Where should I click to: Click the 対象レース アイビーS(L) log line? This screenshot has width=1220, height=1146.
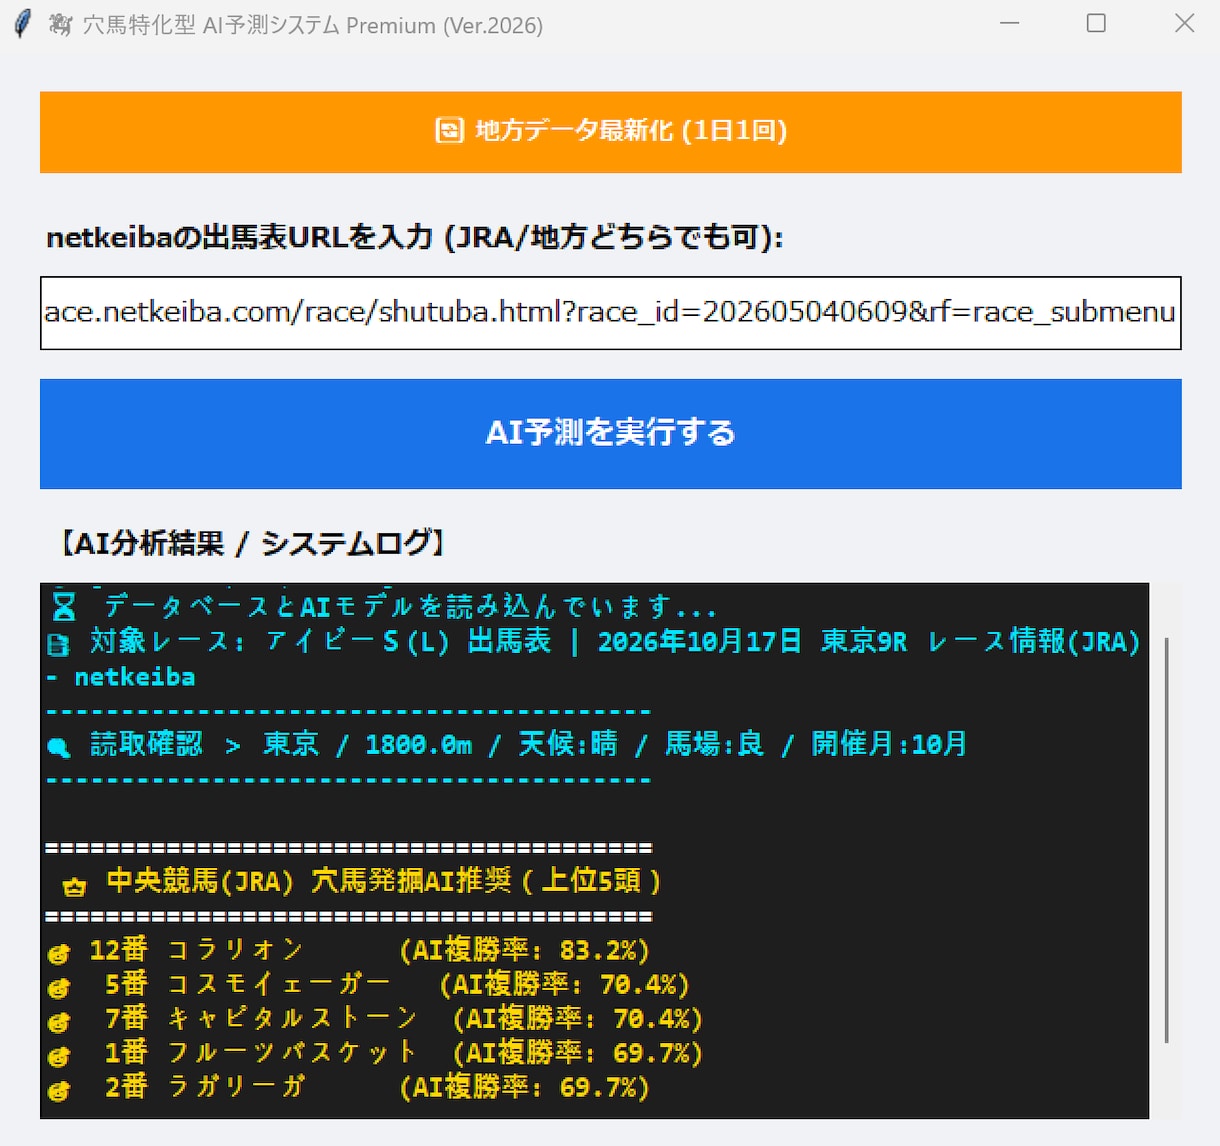tap(615, 641)
